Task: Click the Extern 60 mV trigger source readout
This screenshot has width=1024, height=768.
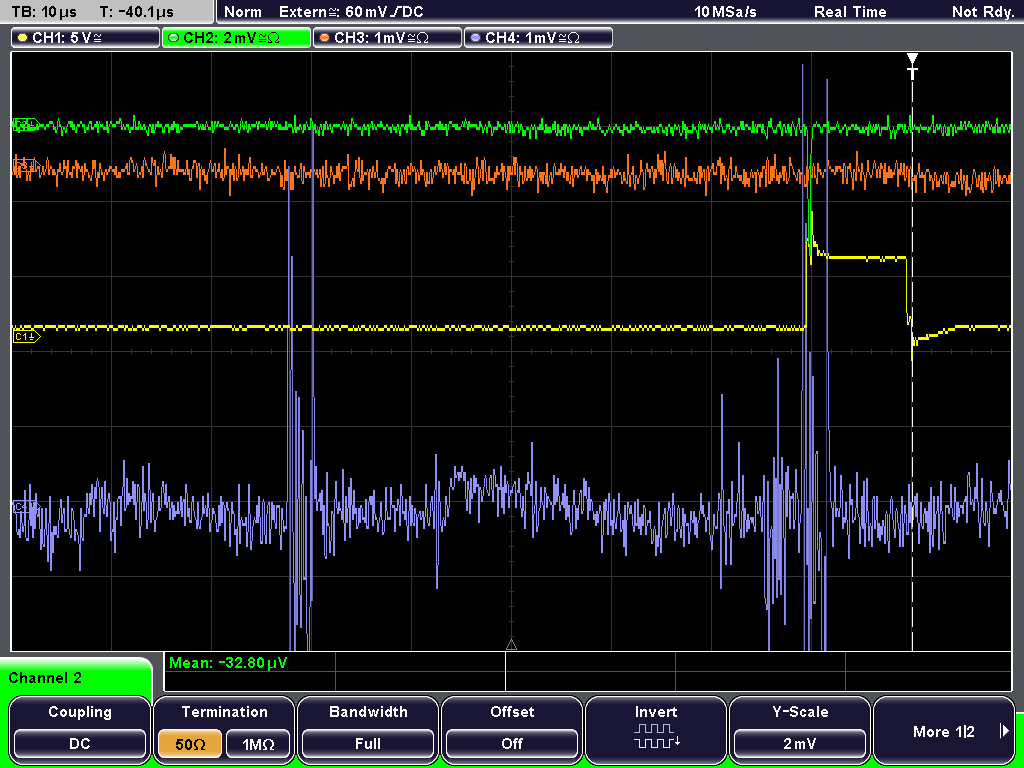Action: pos(351,12)
